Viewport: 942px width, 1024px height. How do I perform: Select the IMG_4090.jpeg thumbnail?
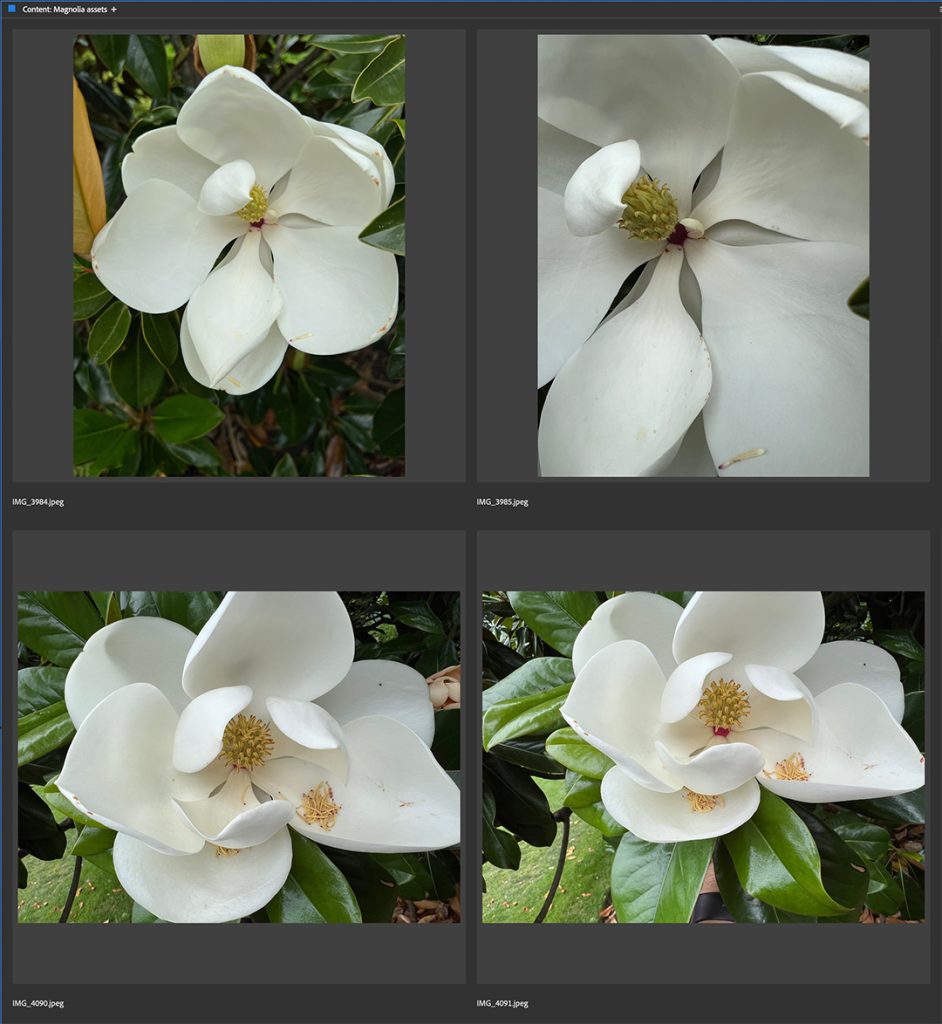(239, 757)
